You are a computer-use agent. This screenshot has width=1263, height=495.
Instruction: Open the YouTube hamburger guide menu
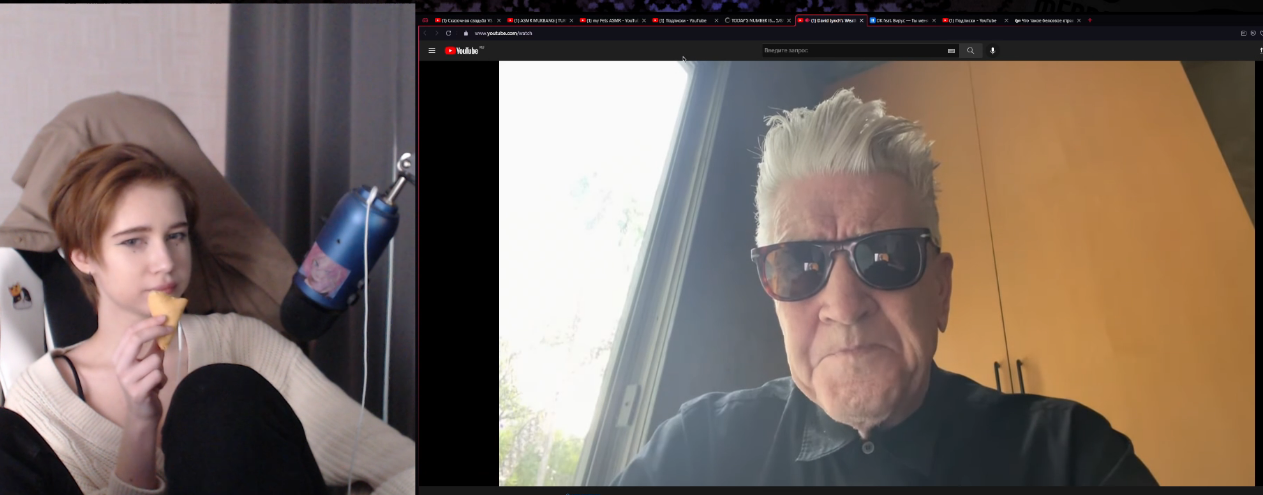click(x=432, y=50)
